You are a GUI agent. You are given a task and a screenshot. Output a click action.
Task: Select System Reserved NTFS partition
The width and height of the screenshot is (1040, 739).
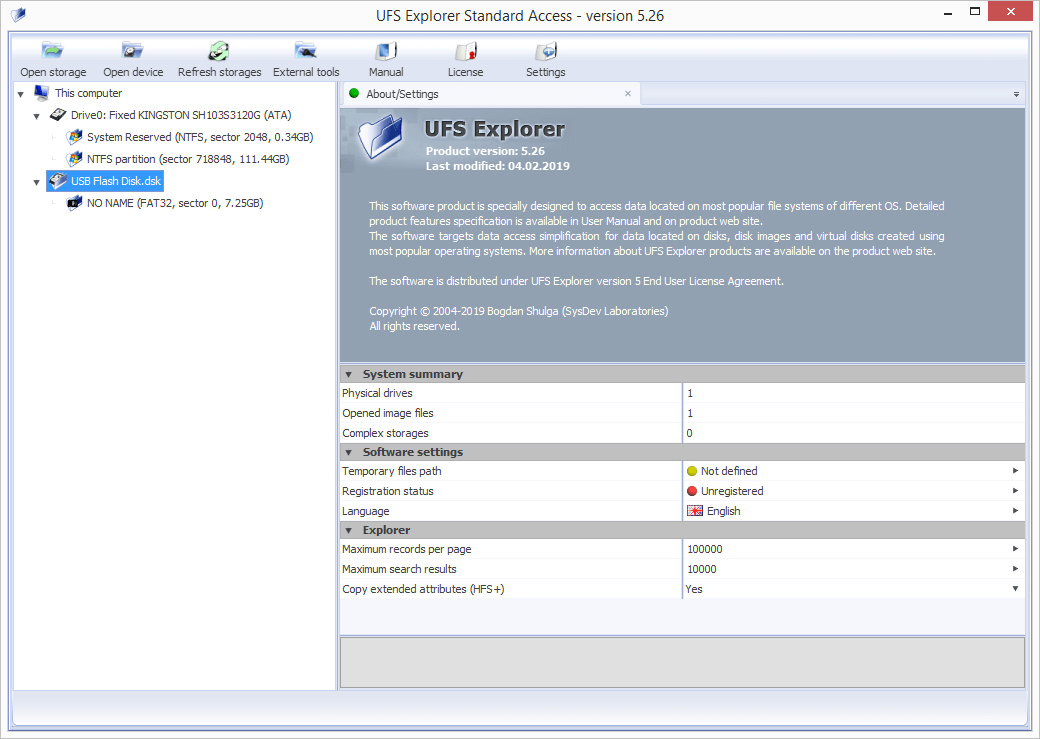coord(200,137)
